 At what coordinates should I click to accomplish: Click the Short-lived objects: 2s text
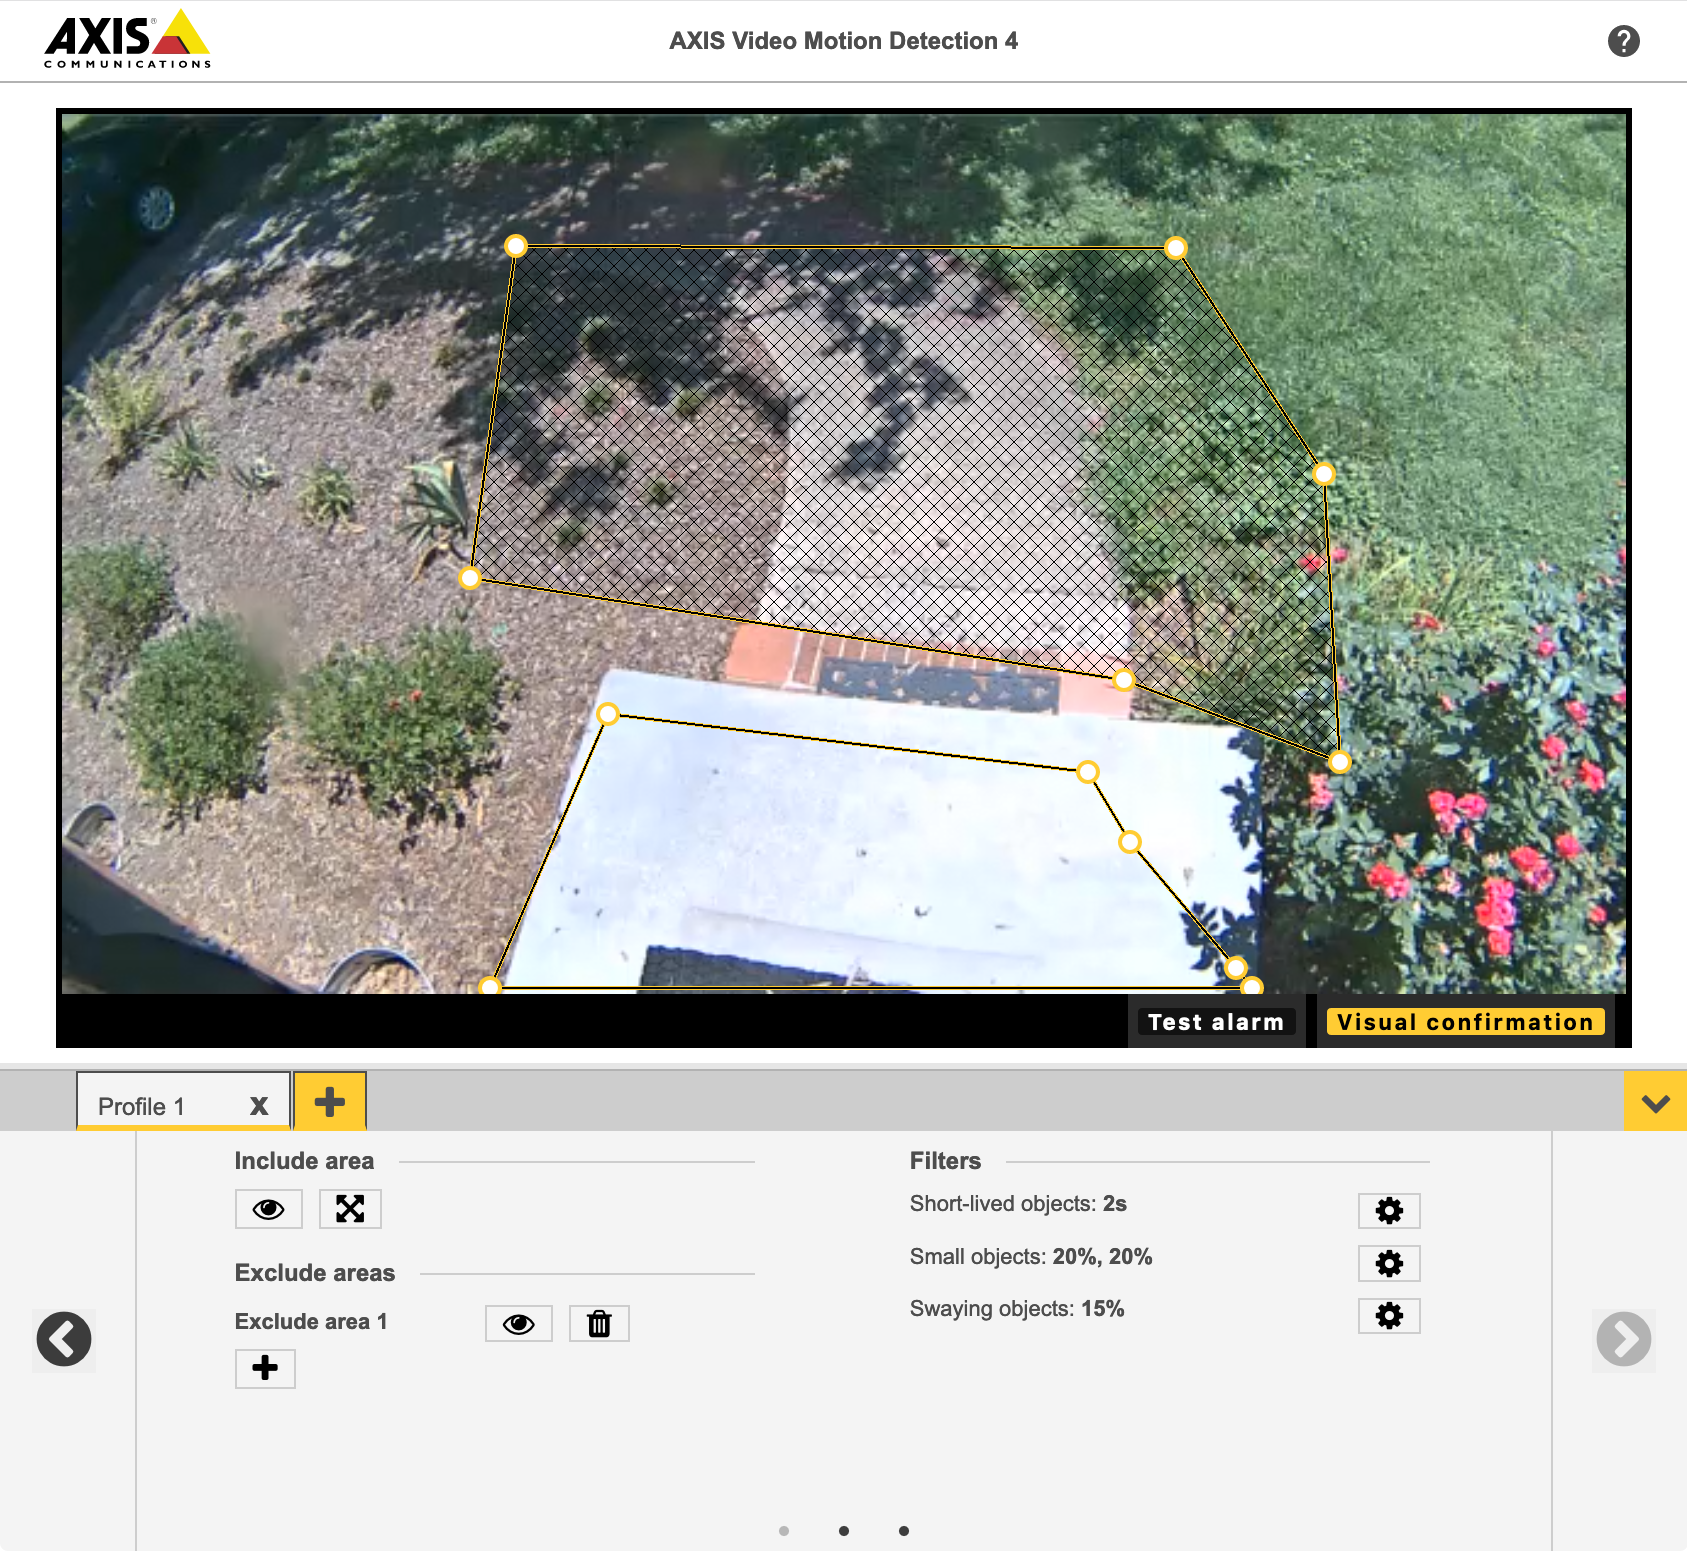[1018, 1204]
